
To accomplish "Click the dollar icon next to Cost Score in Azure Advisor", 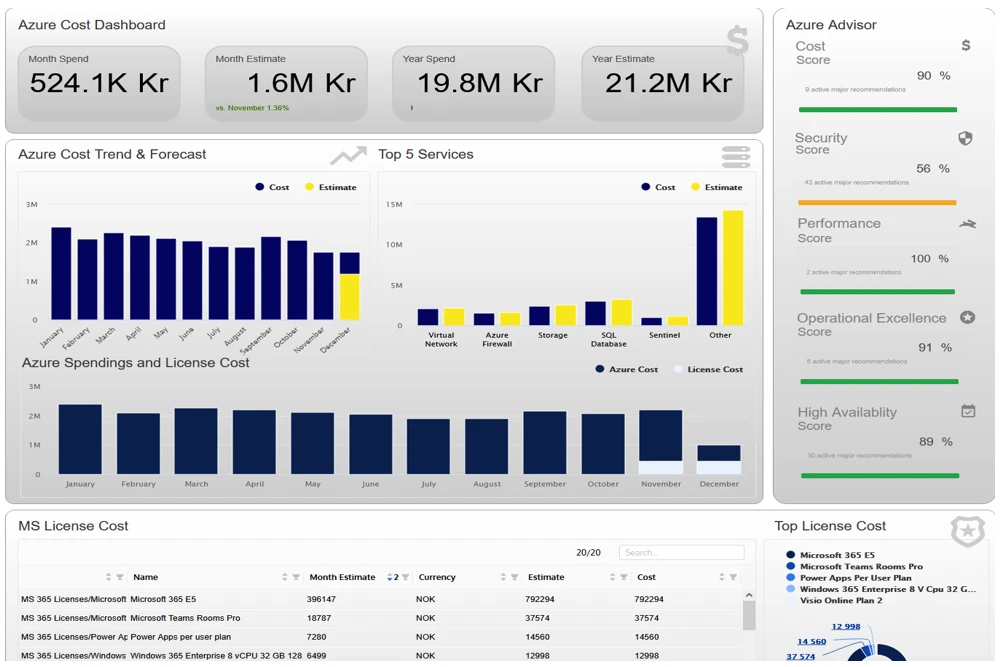I will click(965, 46).
